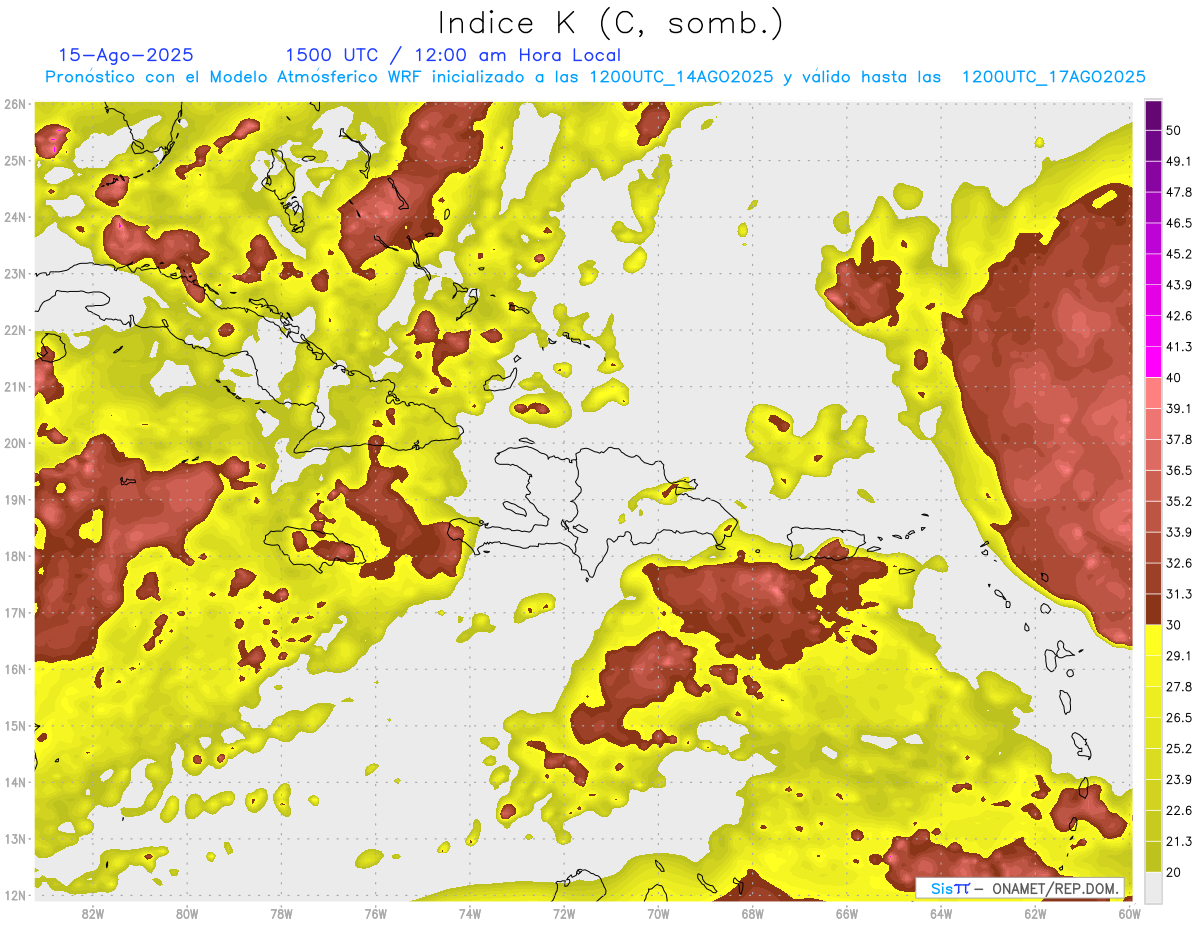
Task: Click the 22N latitude label
Action: click(15, 330)
